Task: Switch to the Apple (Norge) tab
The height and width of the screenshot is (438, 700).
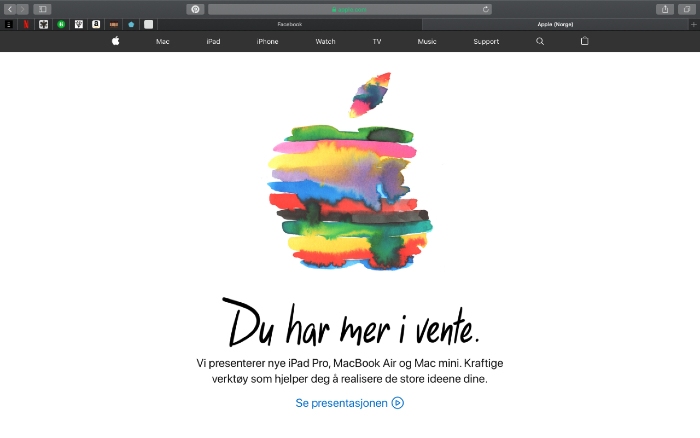Action: [x=555, y=25]
